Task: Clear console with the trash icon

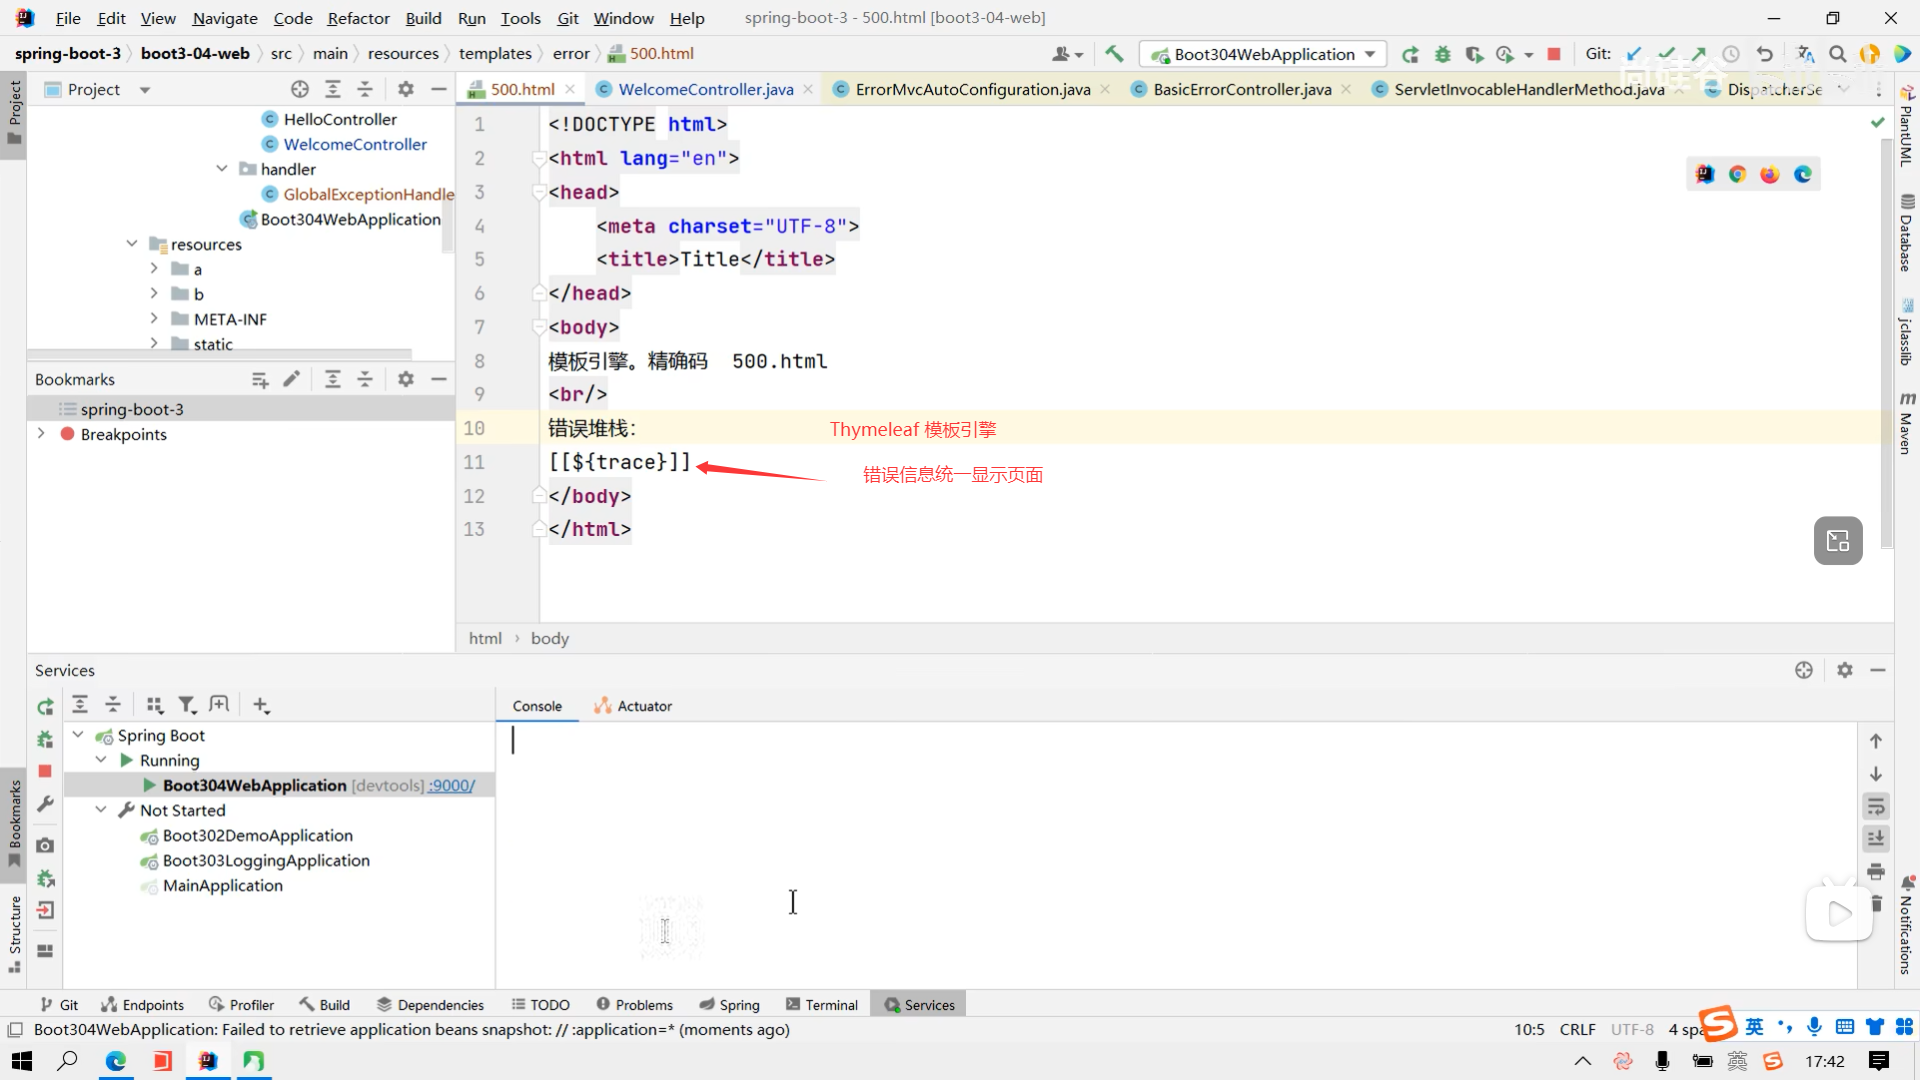Action: (1876, 904)
